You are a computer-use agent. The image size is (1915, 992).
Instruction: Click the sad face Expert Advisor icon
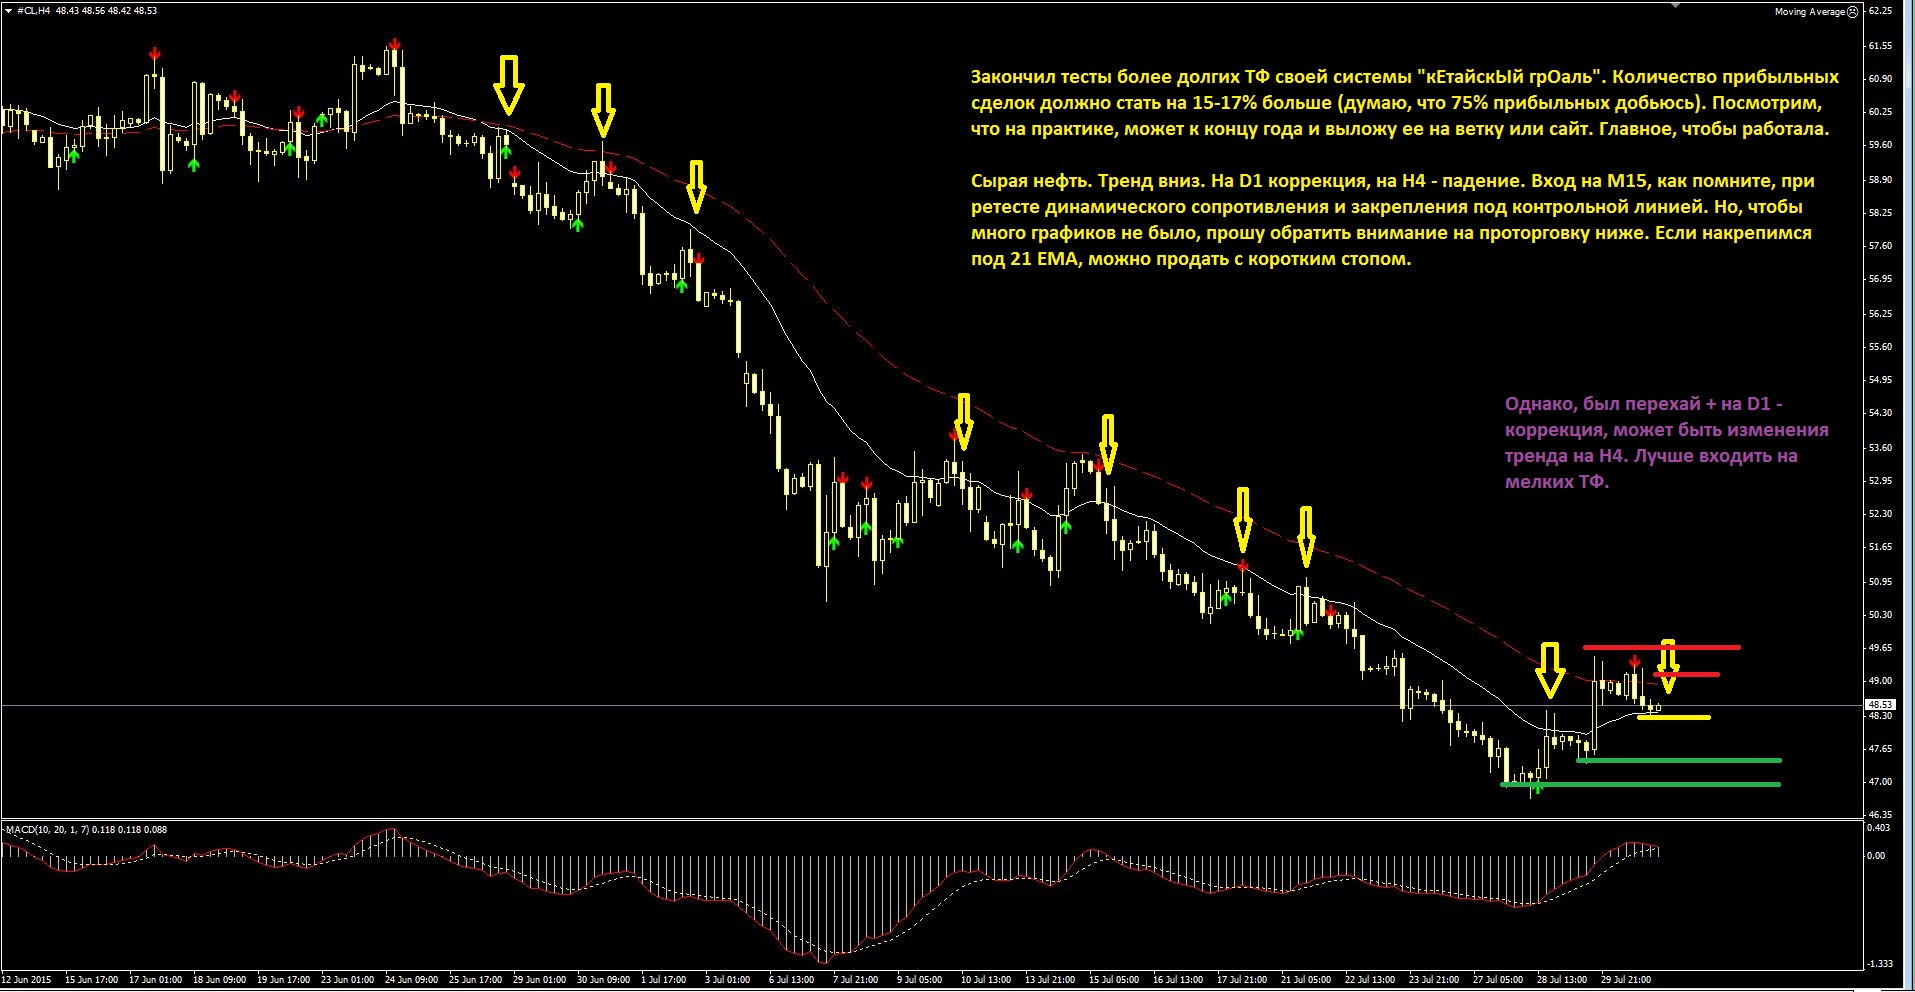(x=1853, y=12)
